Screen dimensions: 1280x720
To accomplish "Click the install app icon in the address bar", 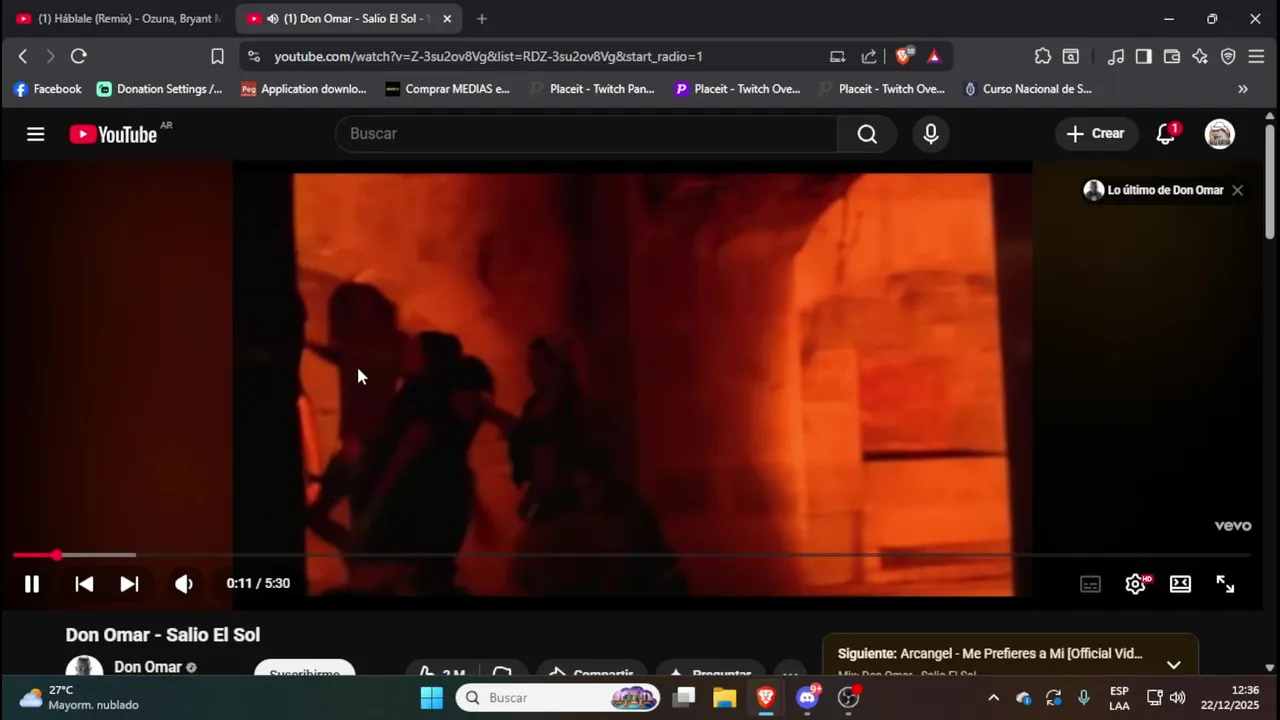I will coord(837,57).
